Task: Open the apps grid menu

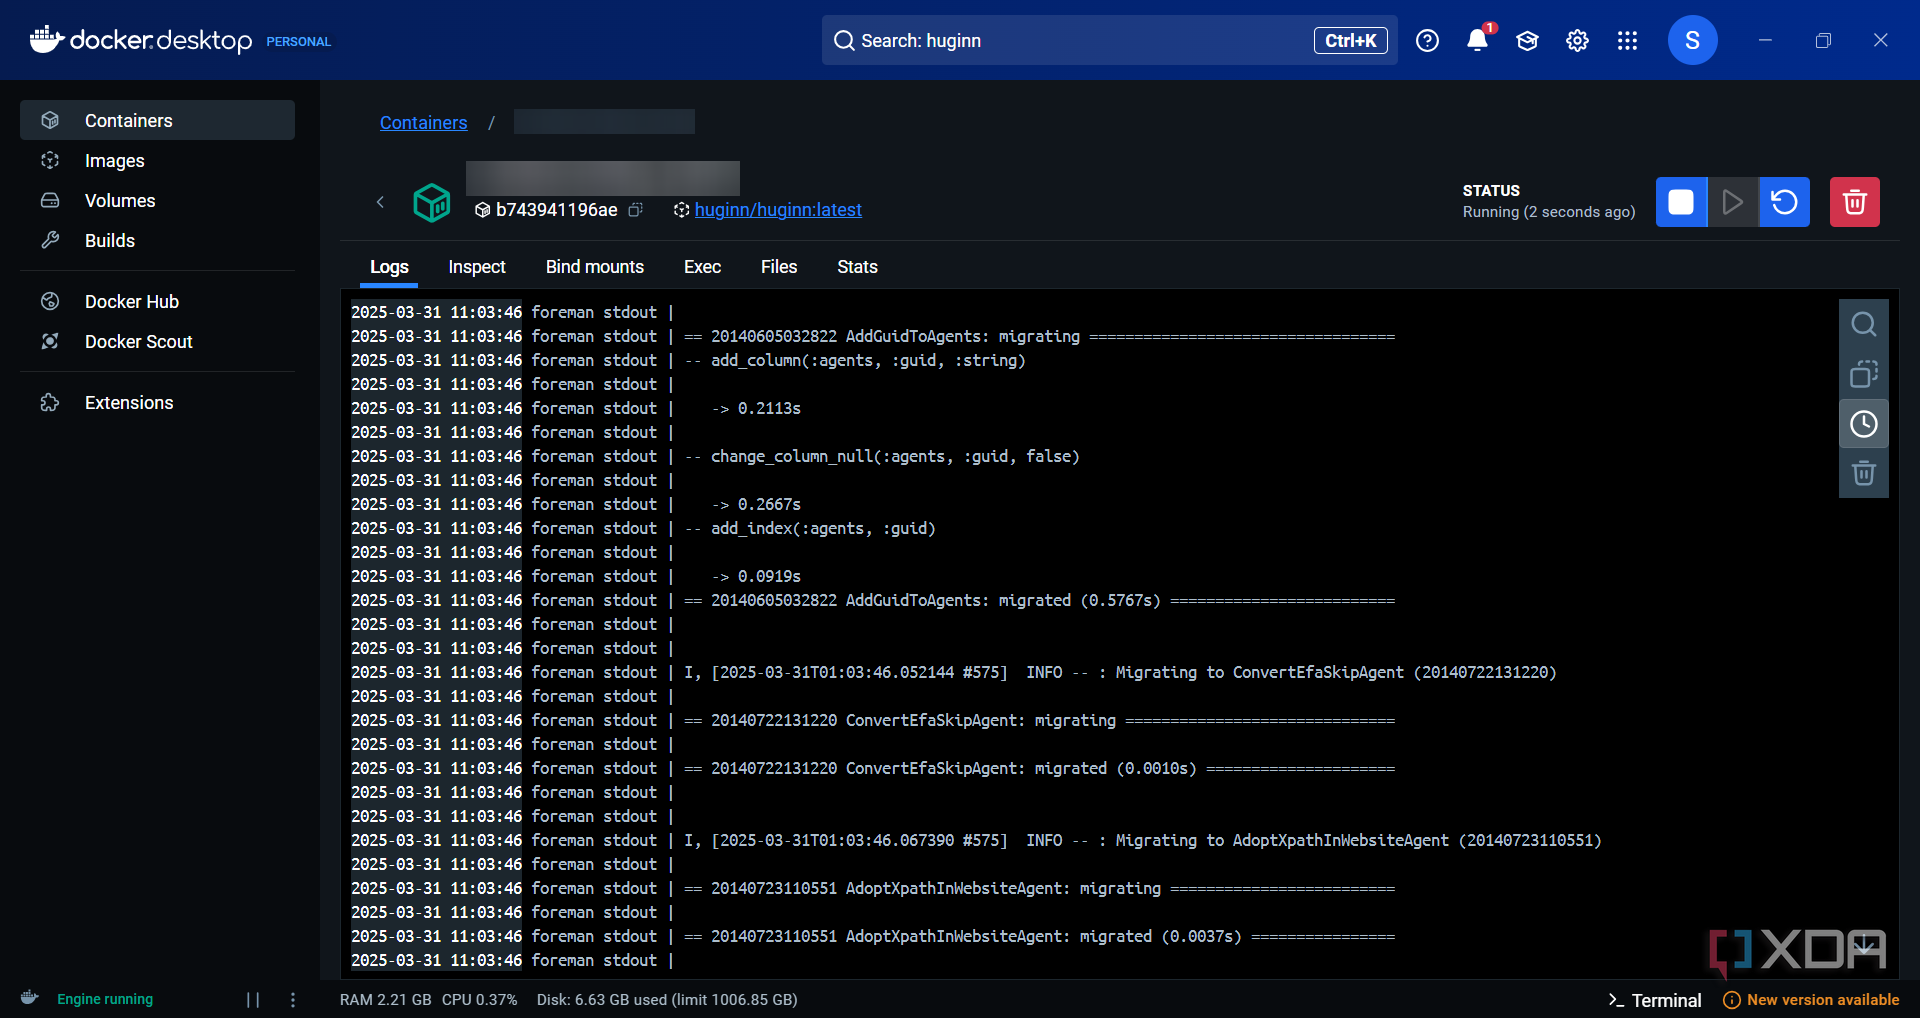Action: click(x=1627, y=40)
